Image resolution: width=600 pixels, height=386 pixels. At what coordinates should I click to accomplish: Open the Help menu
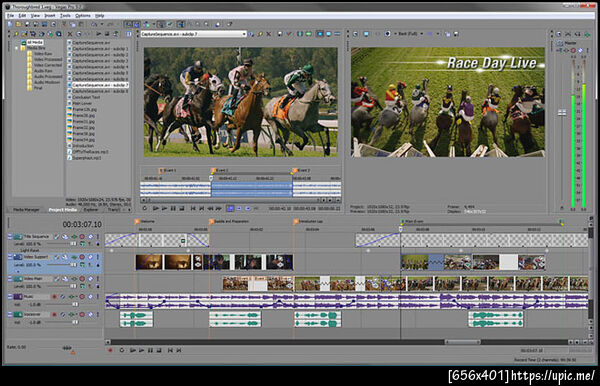tap(99, 16)
